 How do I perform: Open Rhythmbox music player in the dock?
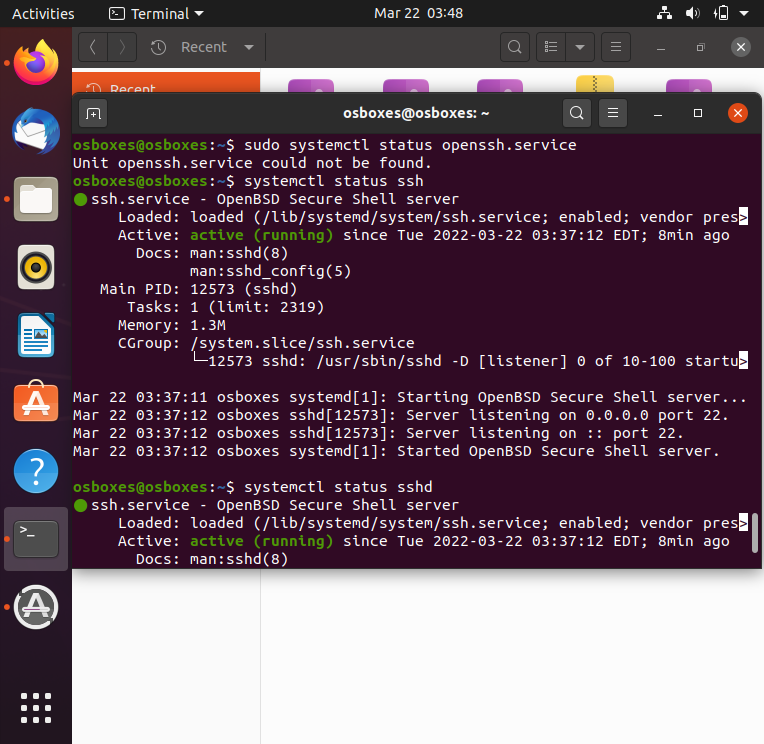pyautogui.click(x=36, y=267)
